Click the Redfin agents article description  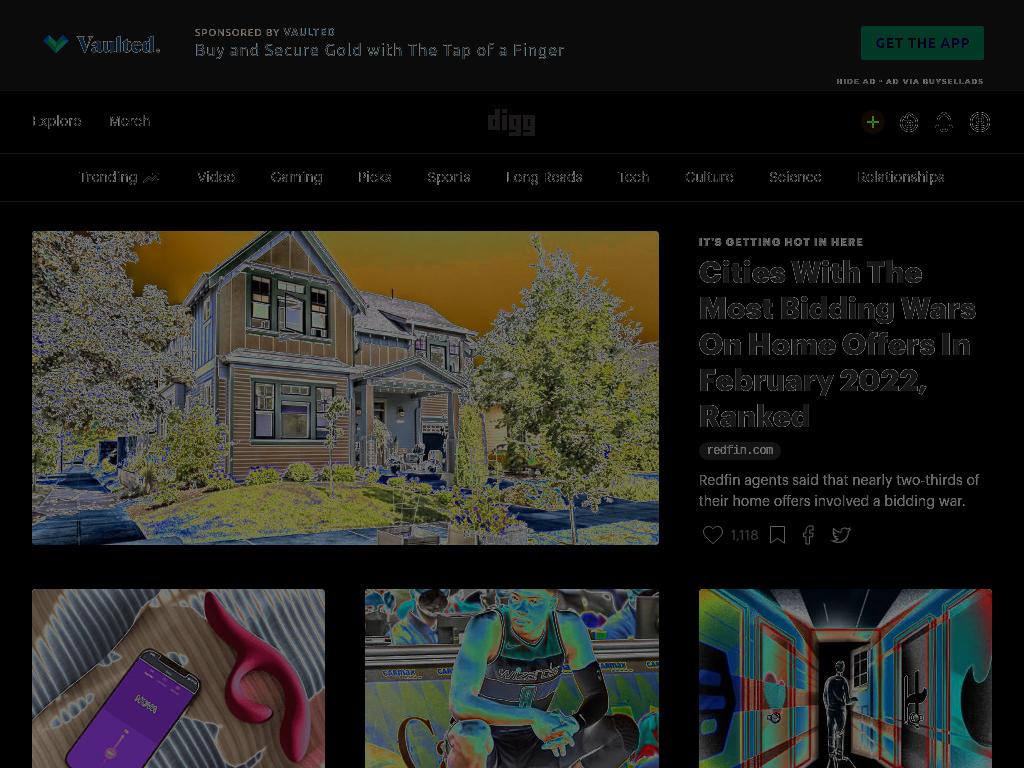pyautogui.click(x=839, y=490)
